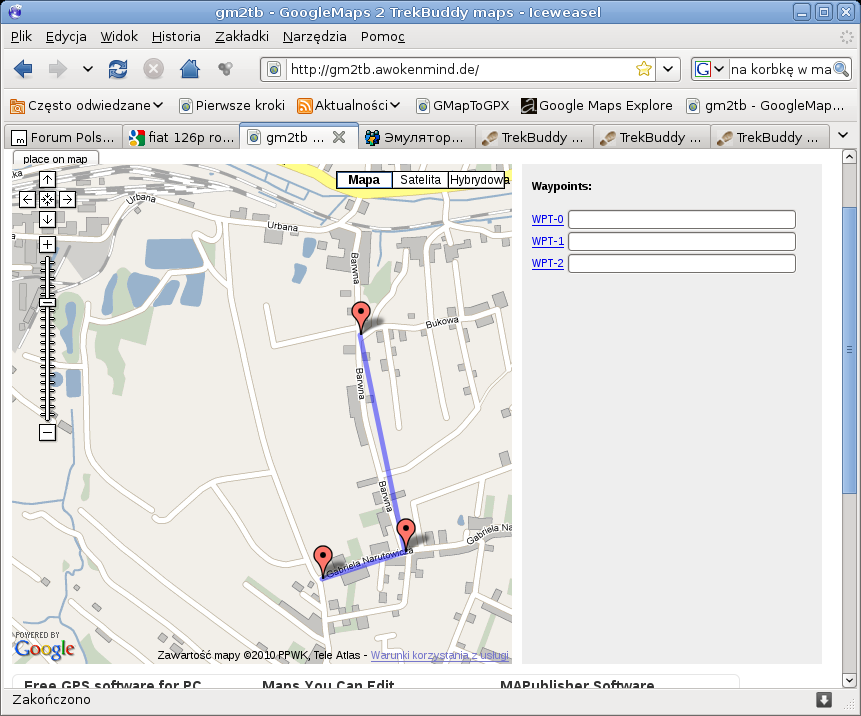Pan the map right
Viewport: 861px width, 716px height.
point(68,199)
